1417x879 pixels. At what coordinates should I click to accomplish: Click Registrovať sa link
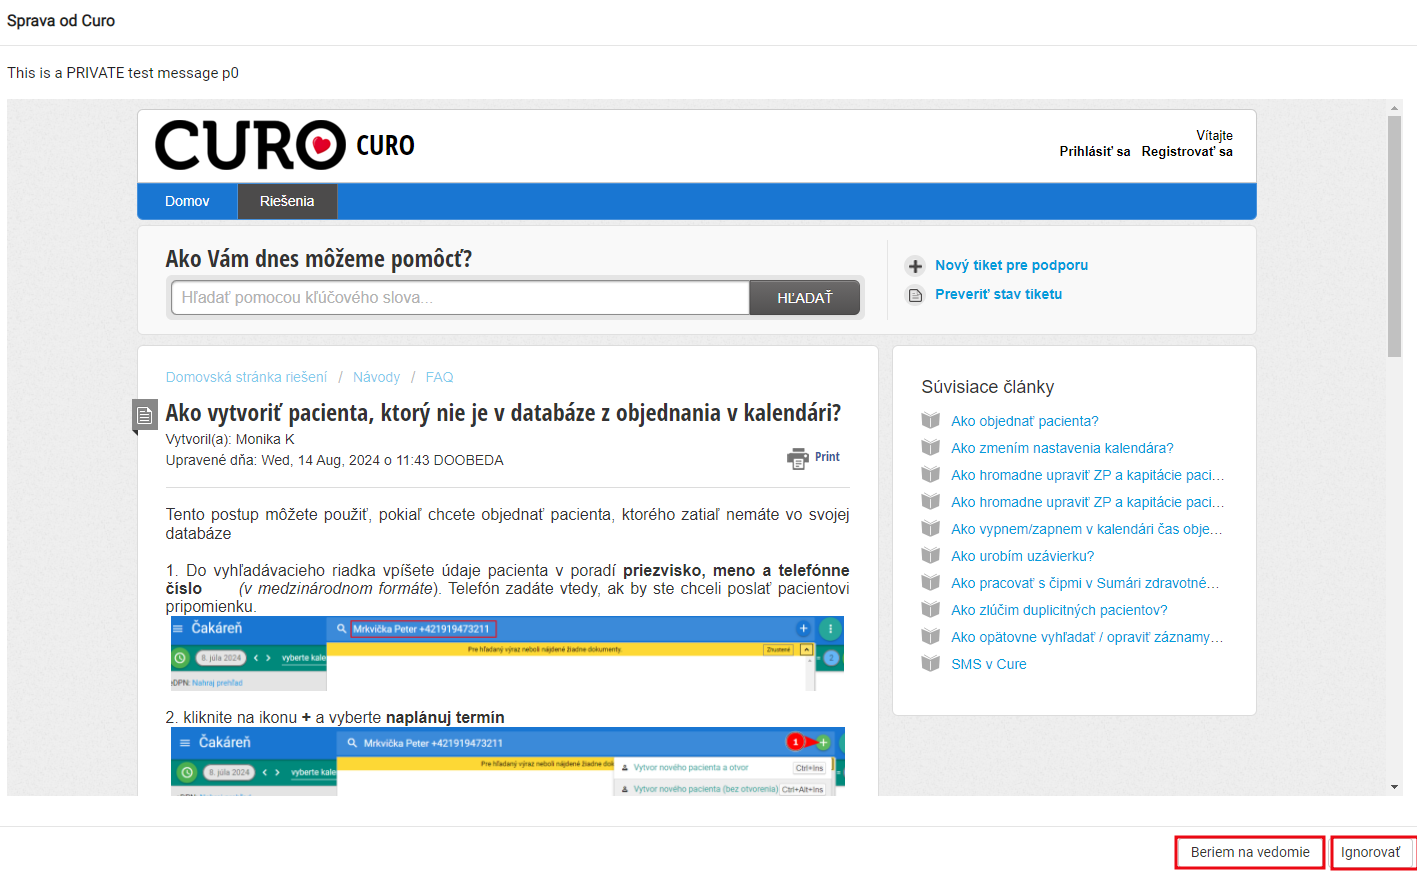tap(1187, 151)
